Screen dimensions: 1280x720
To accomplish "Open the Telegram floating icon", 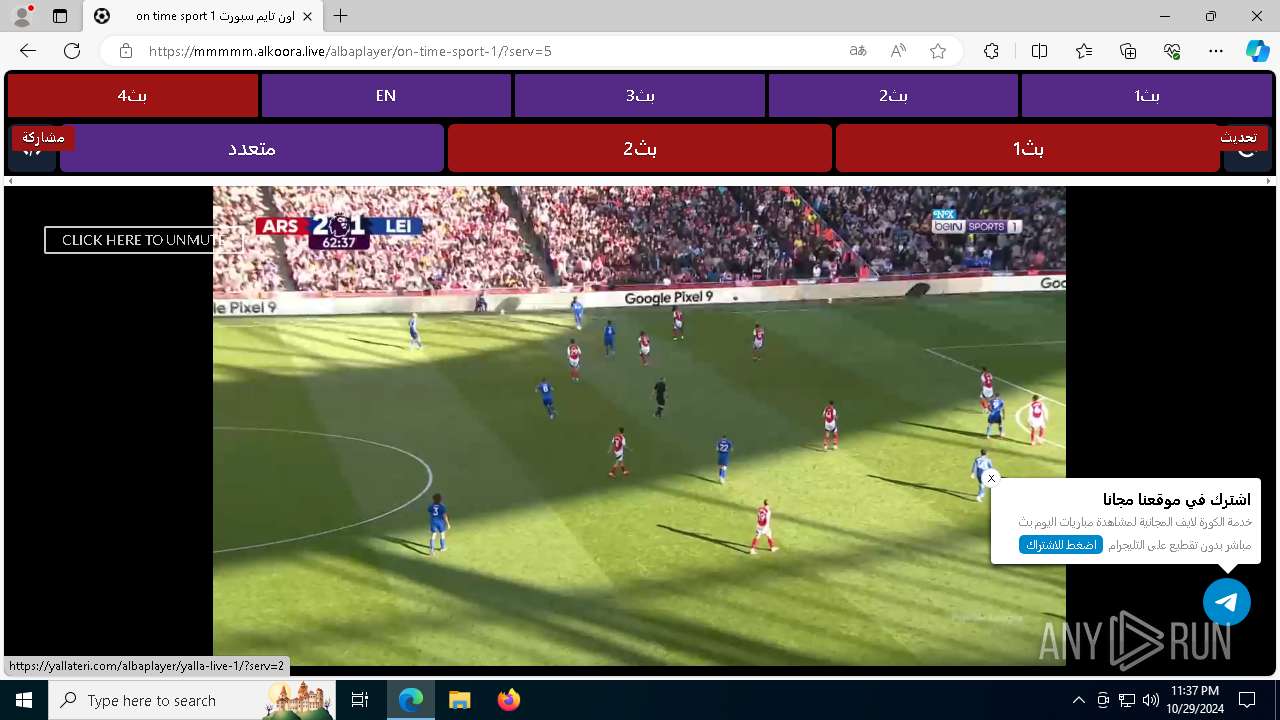I will click(x=1227, y=602).
